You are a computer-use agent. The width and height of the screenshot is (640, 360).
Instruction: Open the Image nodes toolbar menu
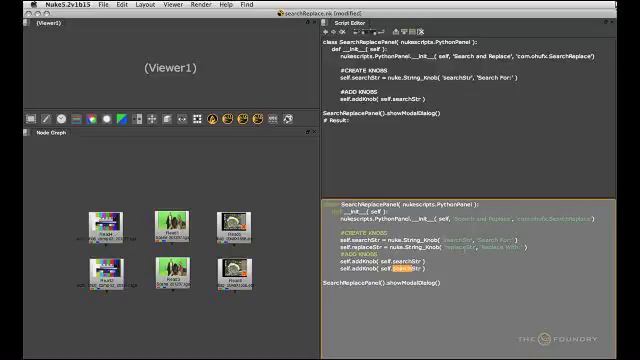pos(31,119)
